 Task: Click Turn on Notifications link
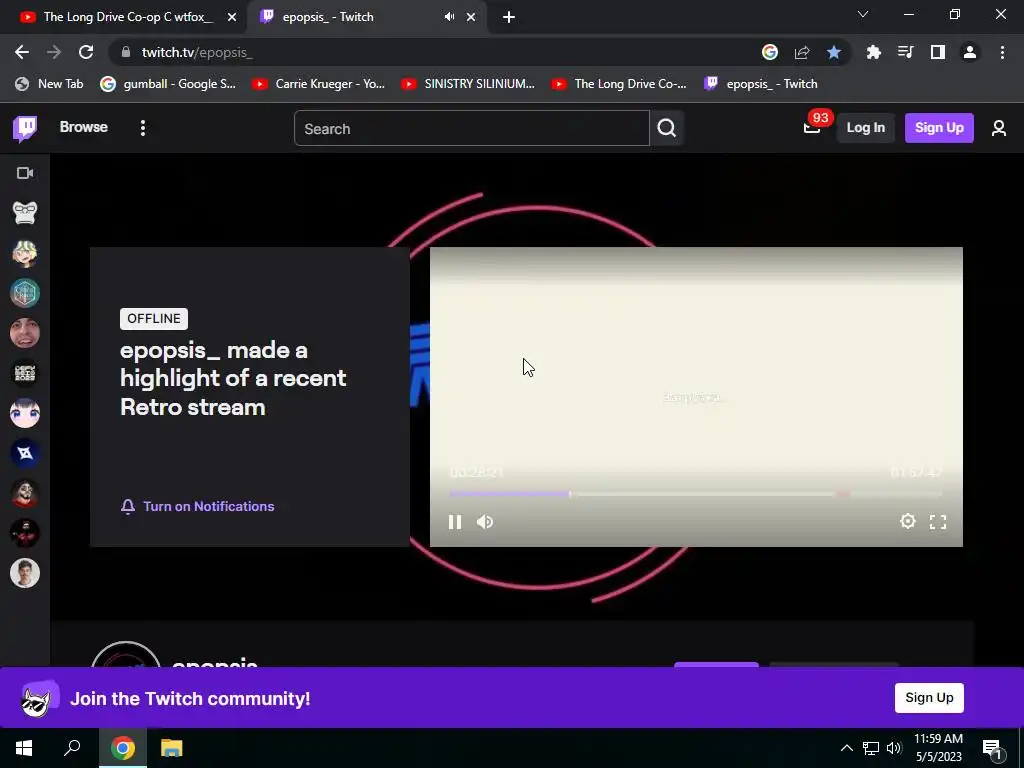click(208, 507)
